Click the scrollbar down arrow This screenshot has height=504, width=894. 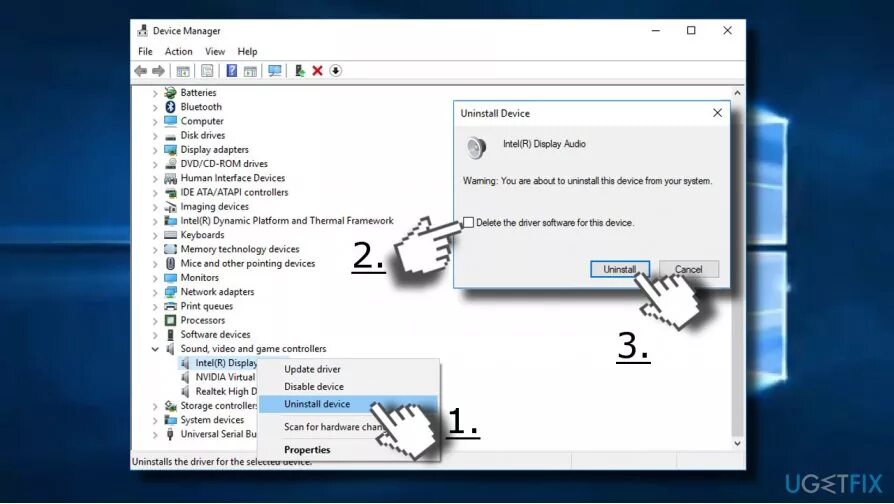(x=738, y=443)
